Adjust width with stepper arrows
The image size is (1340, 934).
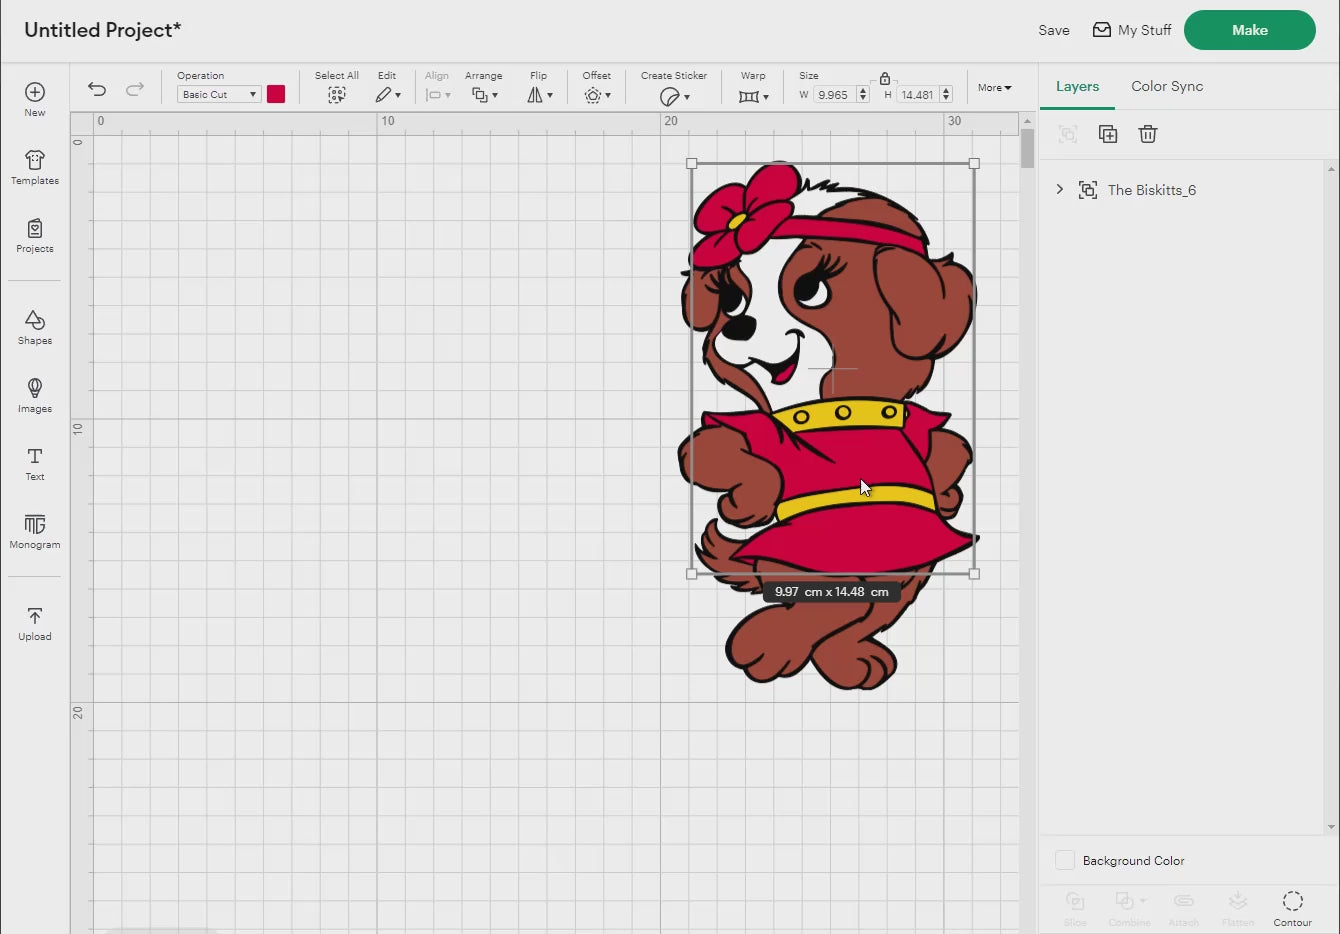point(863,95)
